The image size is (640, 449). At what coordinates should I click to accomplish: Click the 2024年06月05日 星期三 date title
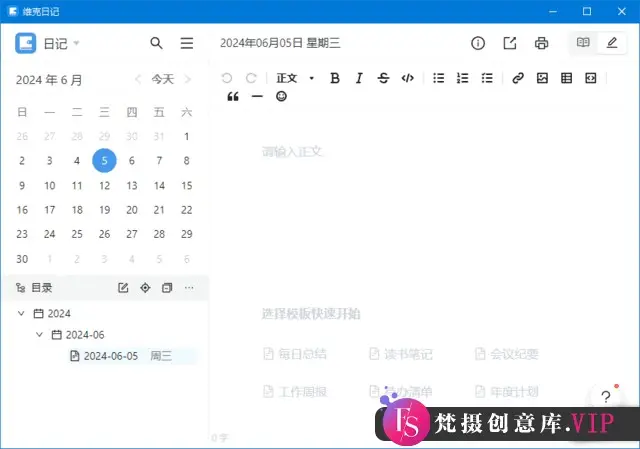(x=280, y=43)
